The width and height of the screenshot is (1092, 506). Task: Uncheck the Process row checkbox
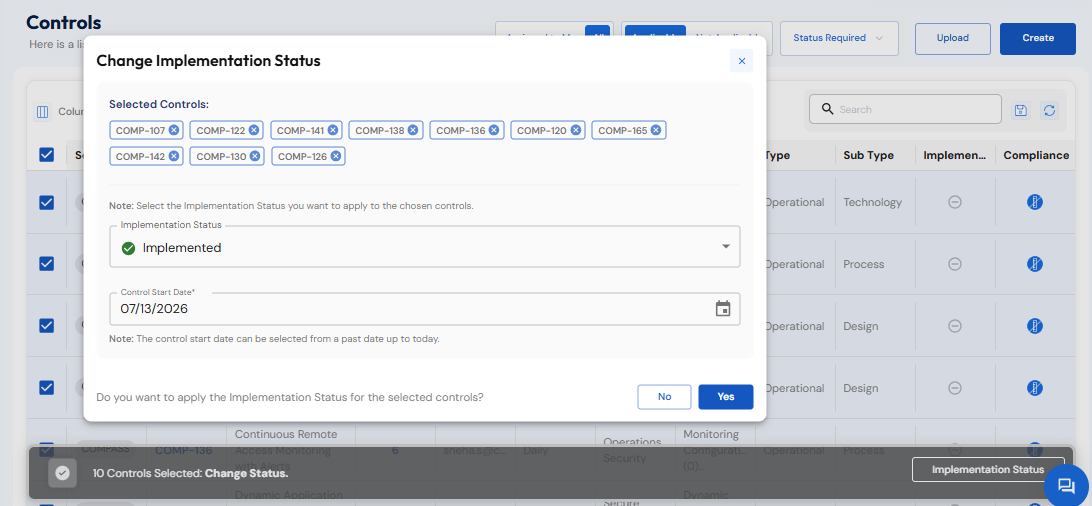[x=47, y=264]
